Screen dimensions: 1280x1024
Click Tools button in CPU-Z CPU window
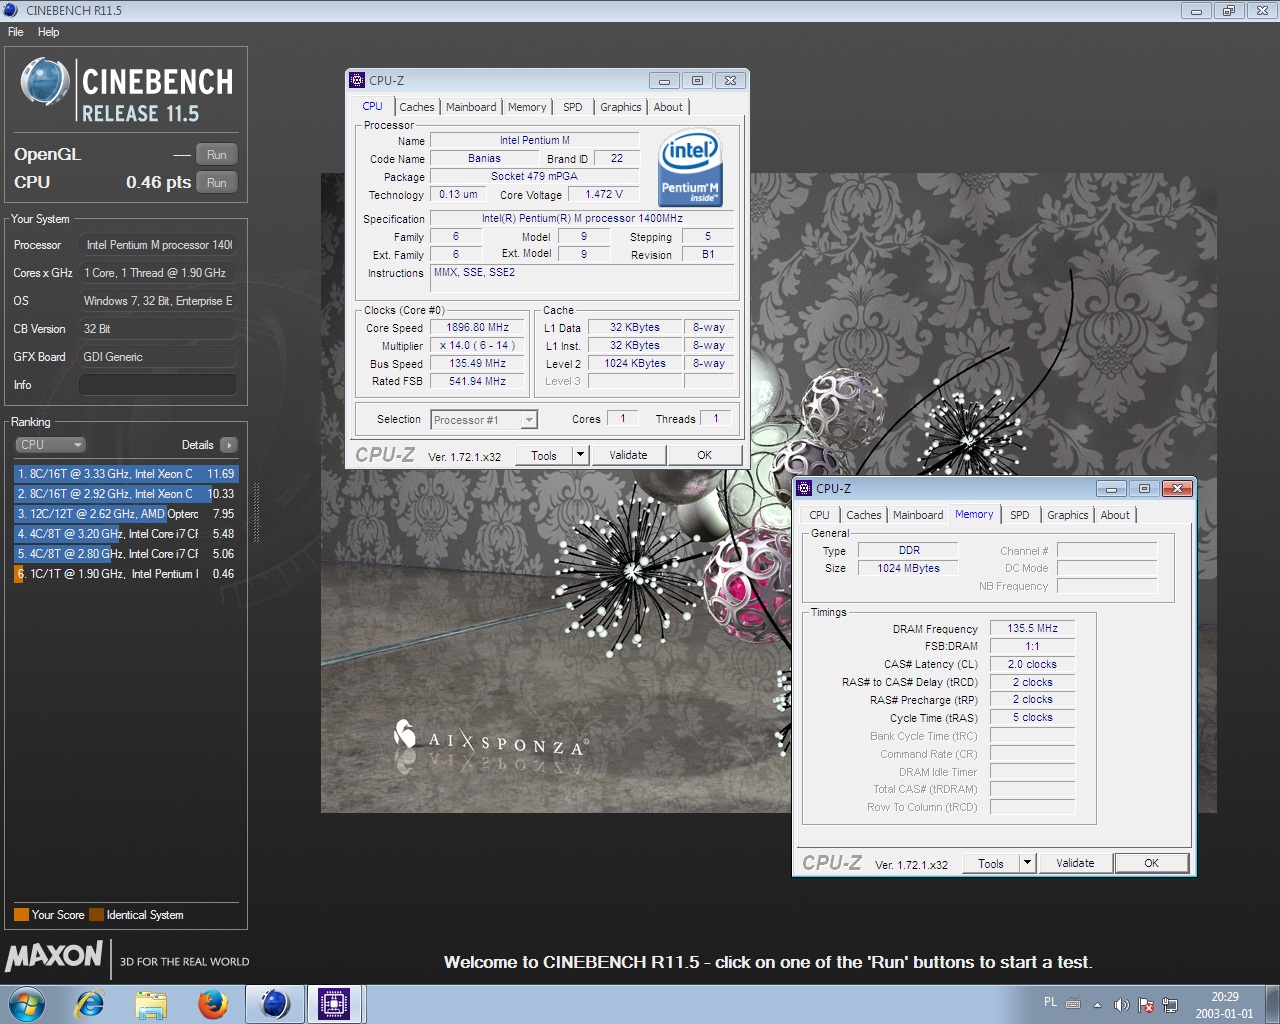point(544,455)
